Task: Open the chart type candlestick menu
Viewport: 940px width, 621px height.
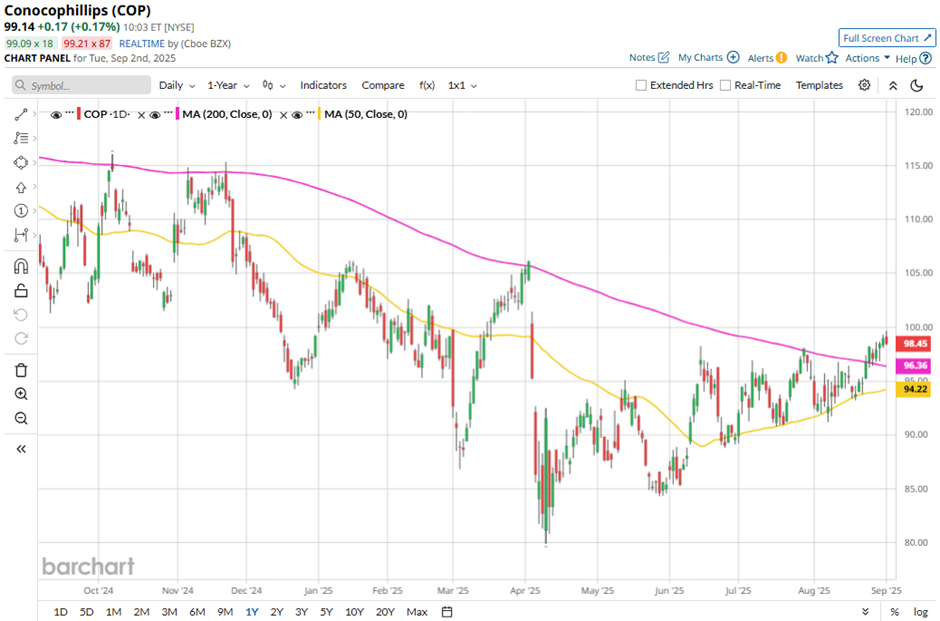Action: pyautogui.click(x=273, y=85)
